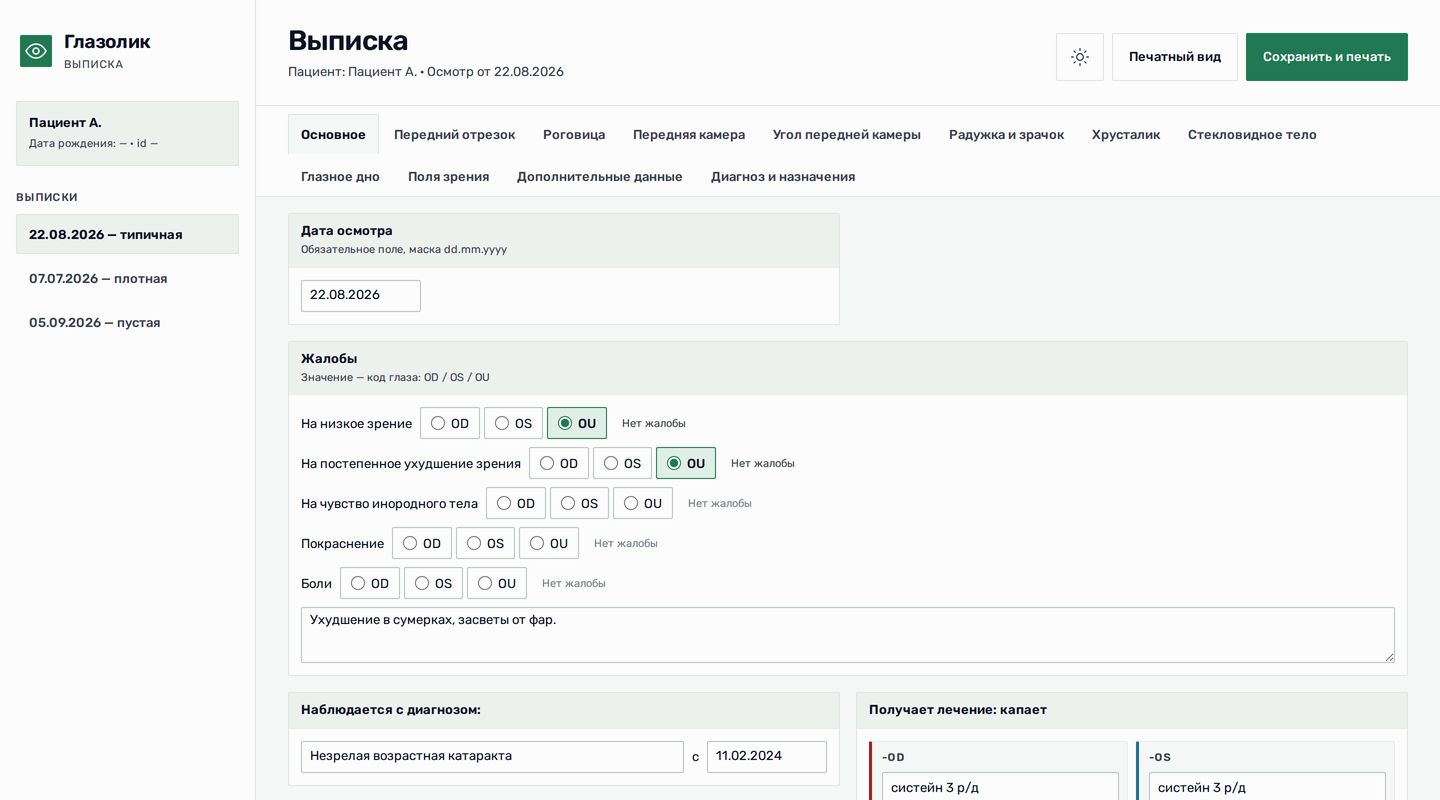This screenshot has width=1440, height=800.
Task: Click the Жалобы section header
Action: click(x=848, y=368)
